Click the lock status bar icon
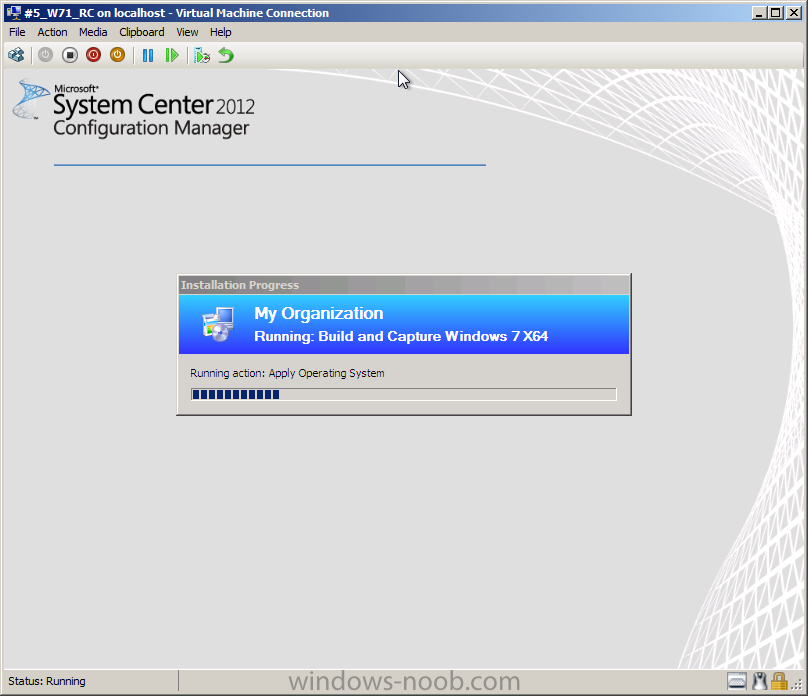808x696 pixels. pos(779,682)
